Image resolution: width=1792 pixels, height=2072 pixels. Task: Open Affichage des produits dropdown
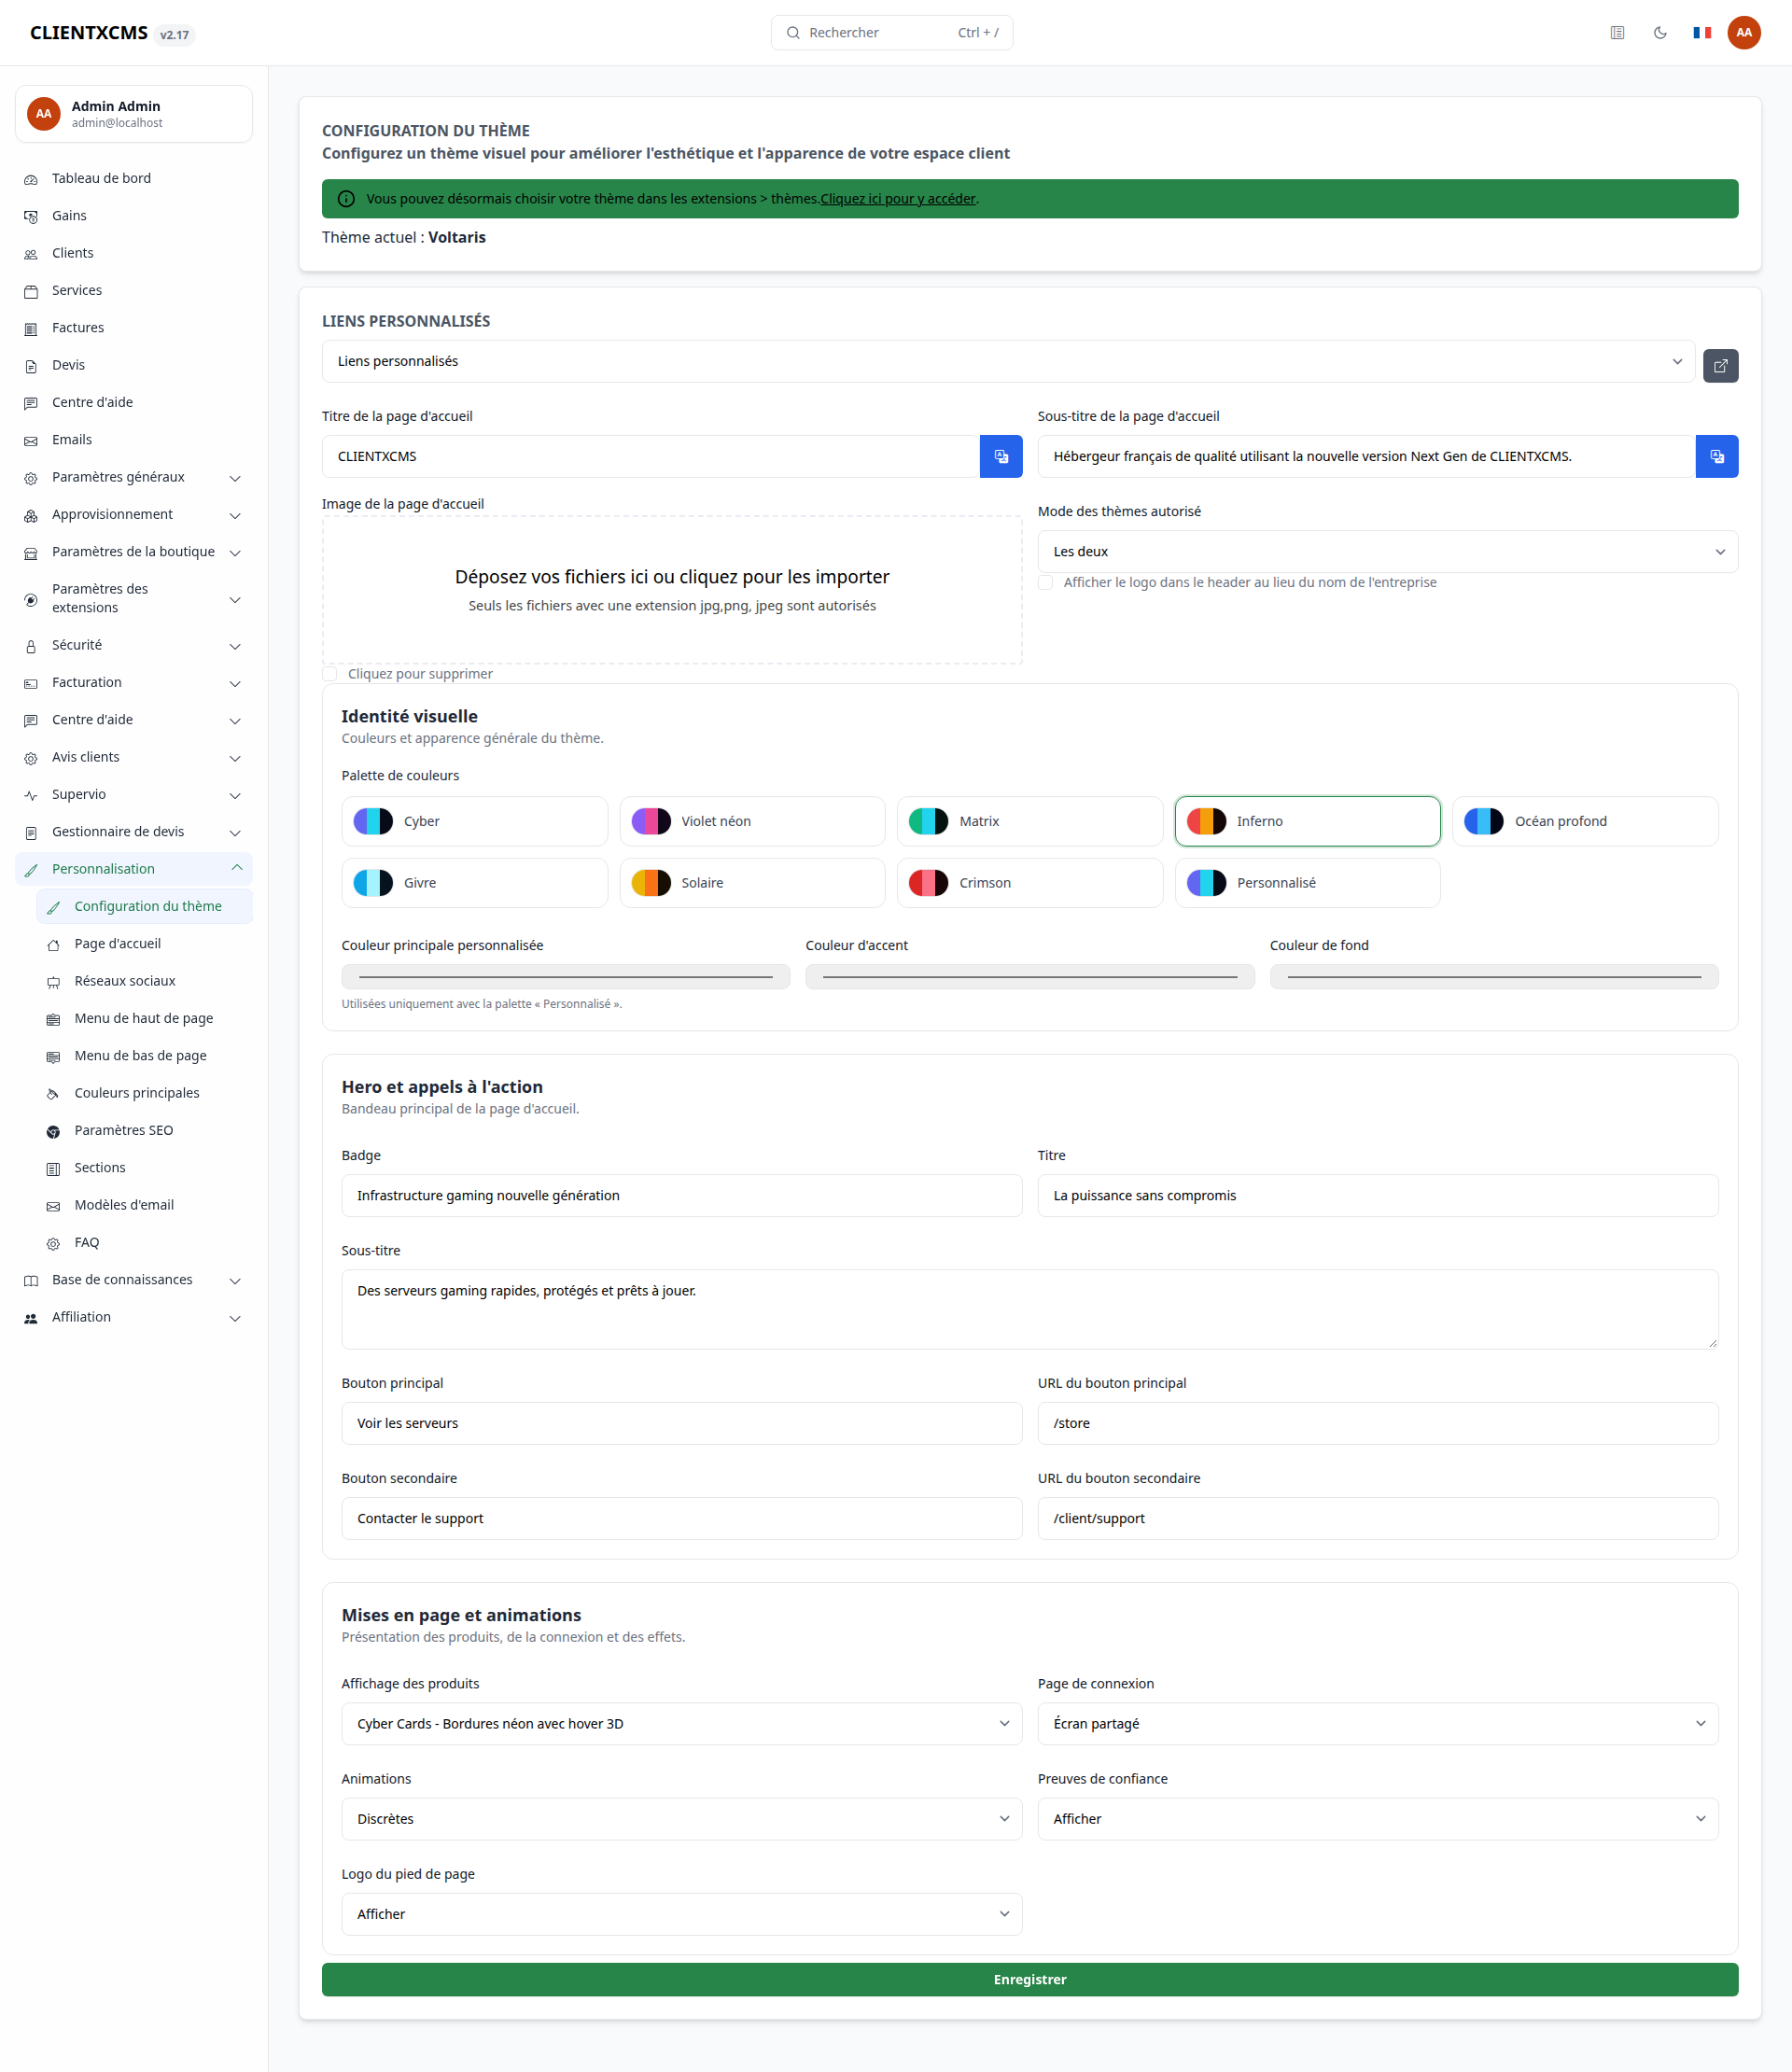point(681,1723)
